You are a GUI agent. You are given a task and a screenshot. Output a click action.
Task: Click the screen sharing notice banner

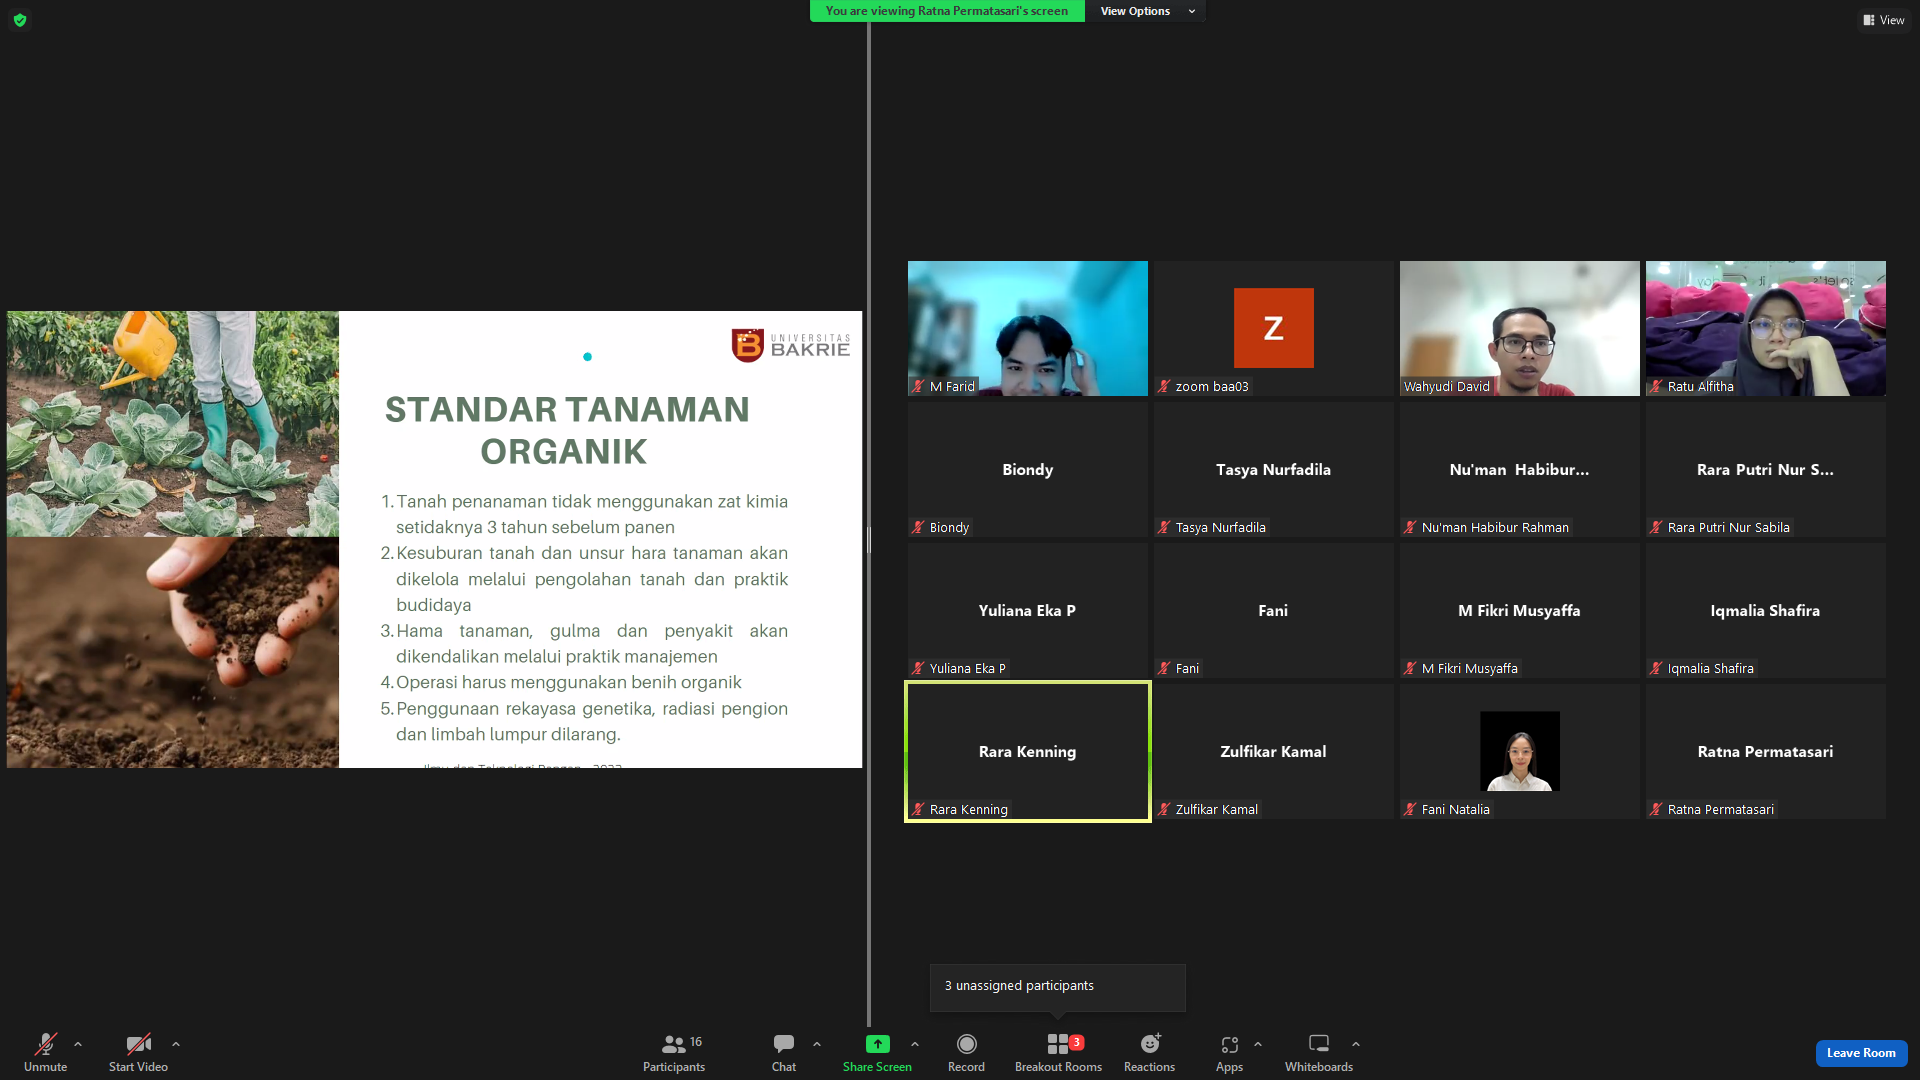pos(947,11)
